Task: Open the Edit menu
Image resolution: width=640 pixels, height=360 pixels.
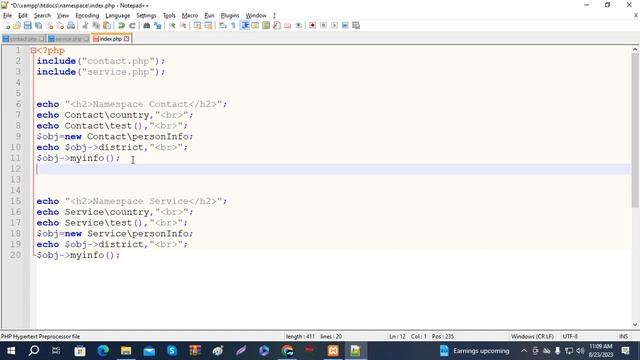Action: click(23, 16)
